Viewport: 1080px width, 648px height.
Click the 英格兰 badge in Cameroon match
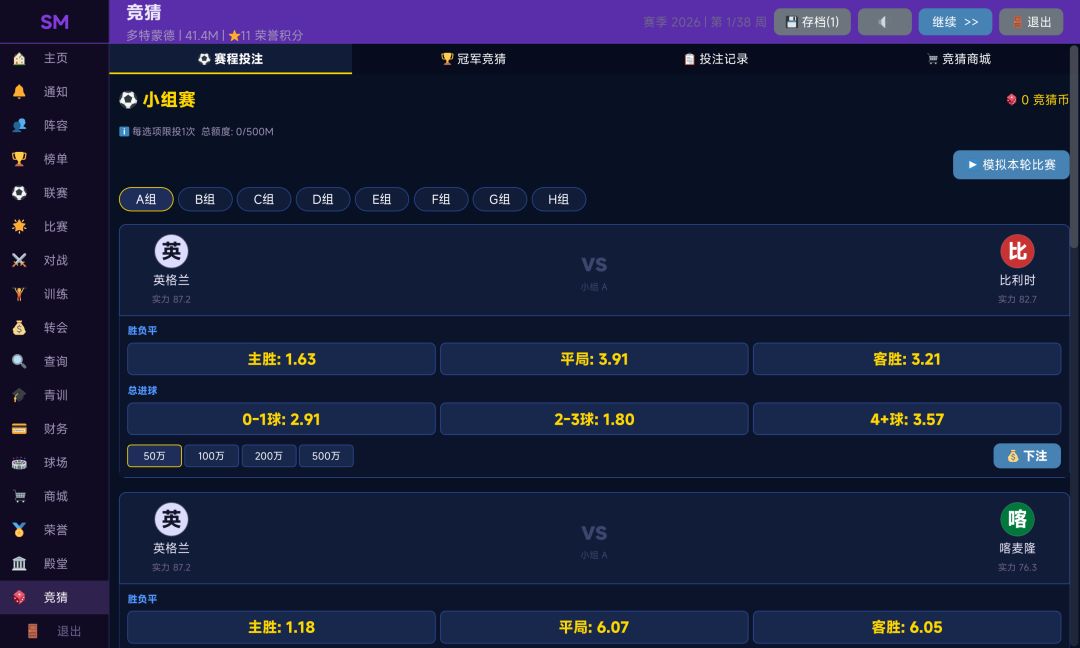click(172, 519)
